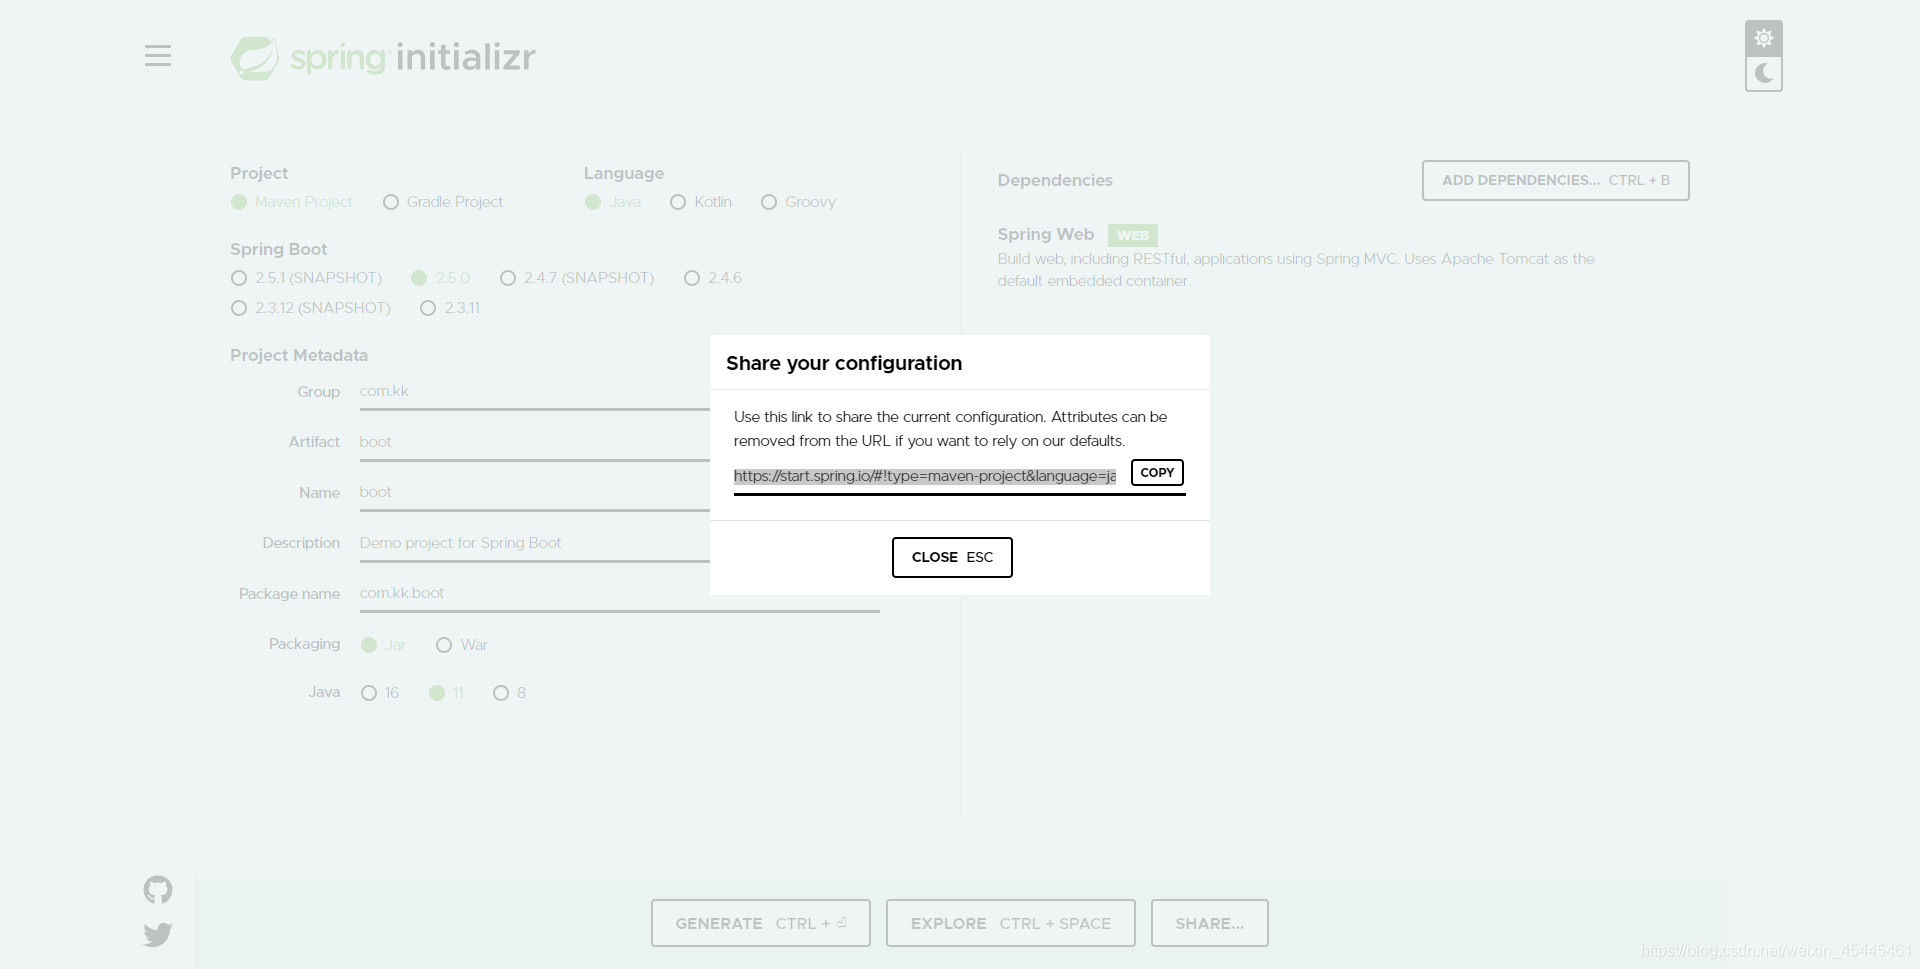
Task: Choose Java language option
Action: (613, 202)
